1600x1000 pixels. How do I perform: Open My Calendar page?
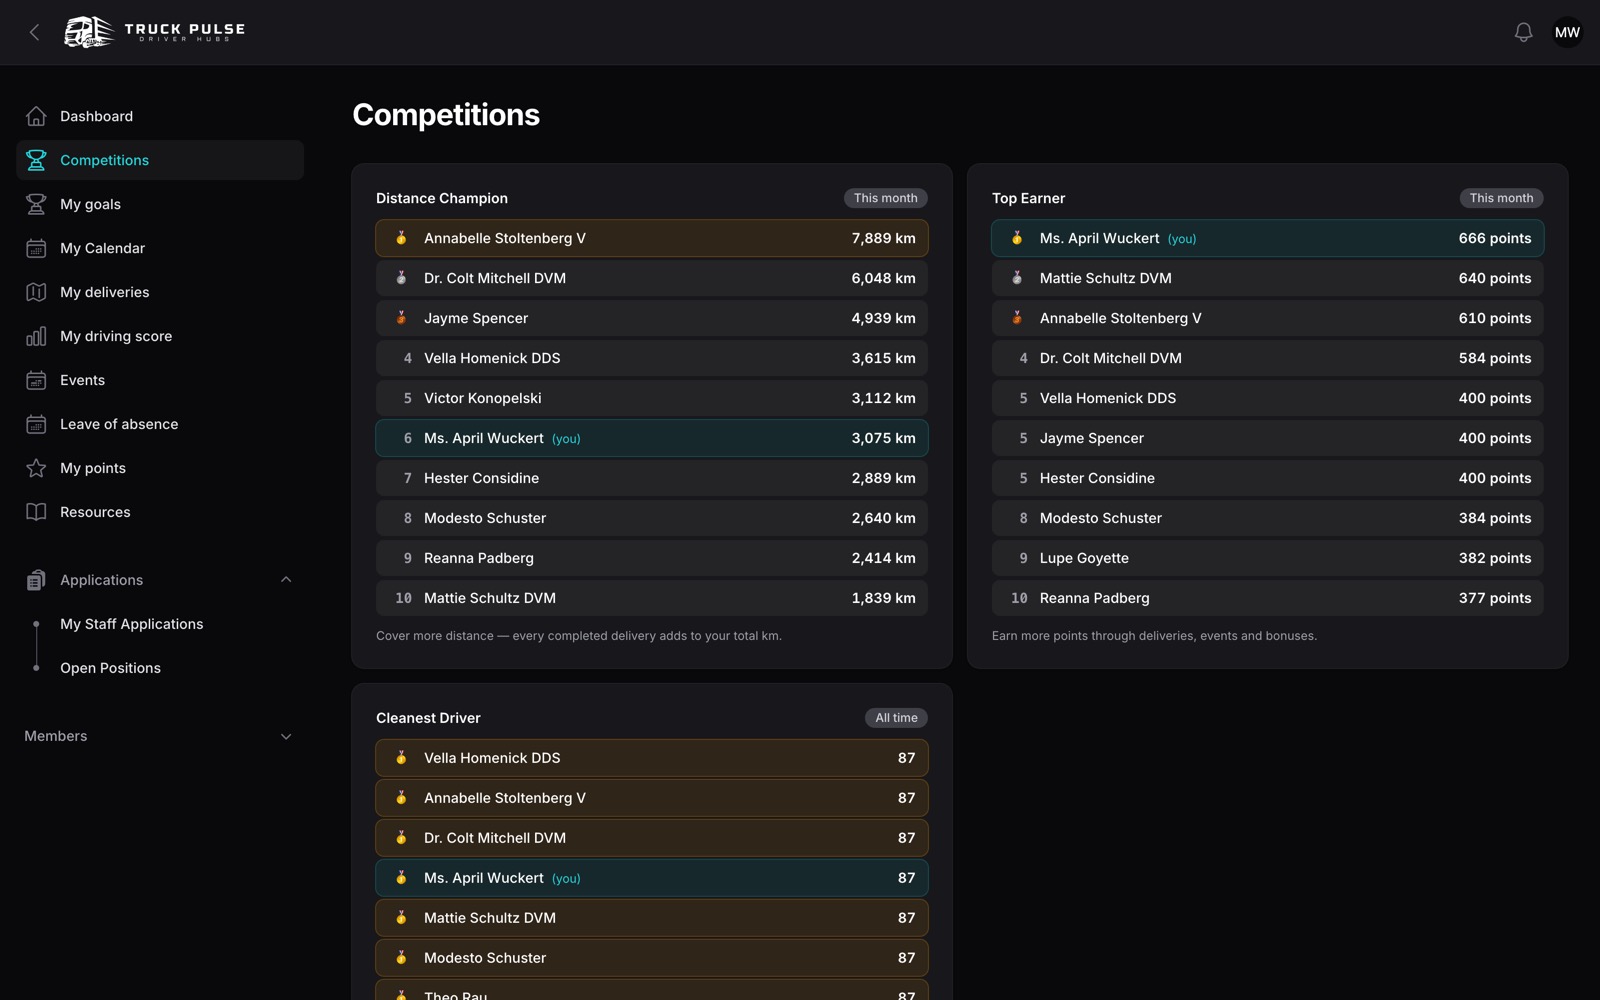click(160, 248)
